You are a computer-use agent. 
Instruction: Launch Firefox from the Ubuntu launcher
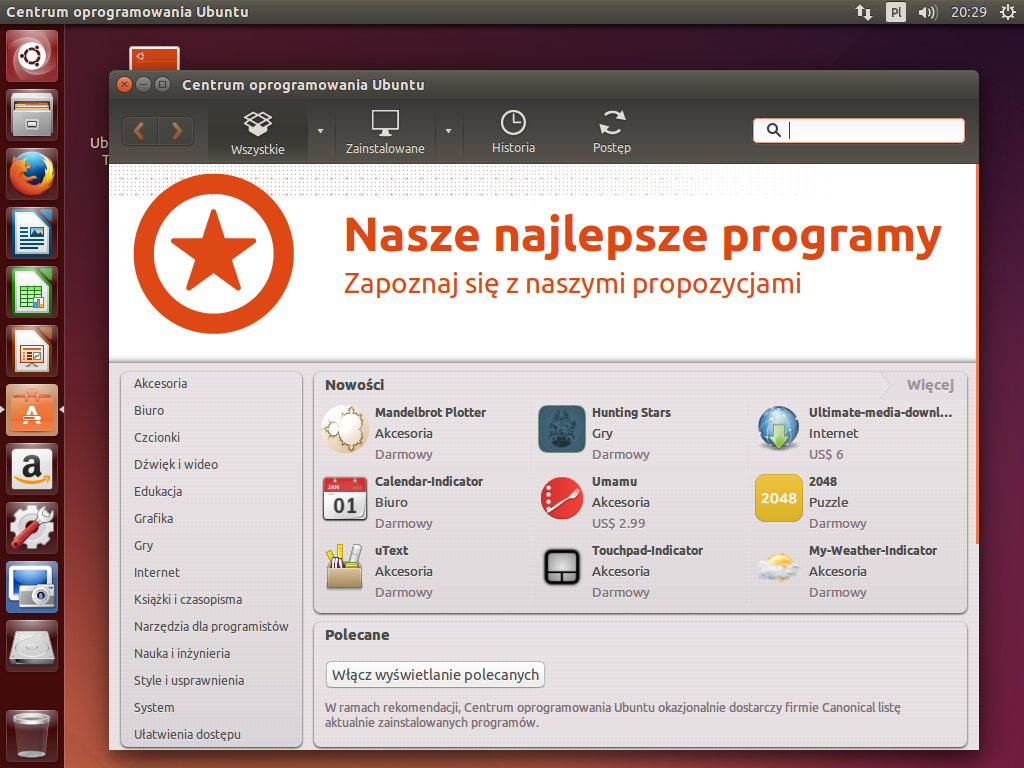(x=33, y=174)
